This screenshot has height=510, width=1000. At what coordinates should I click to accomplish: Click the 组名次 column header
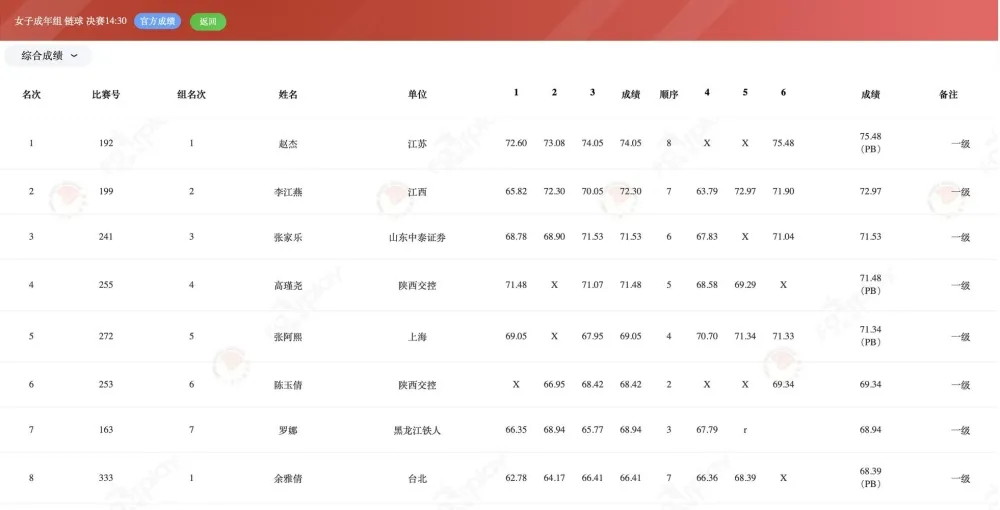coord(191,94)
